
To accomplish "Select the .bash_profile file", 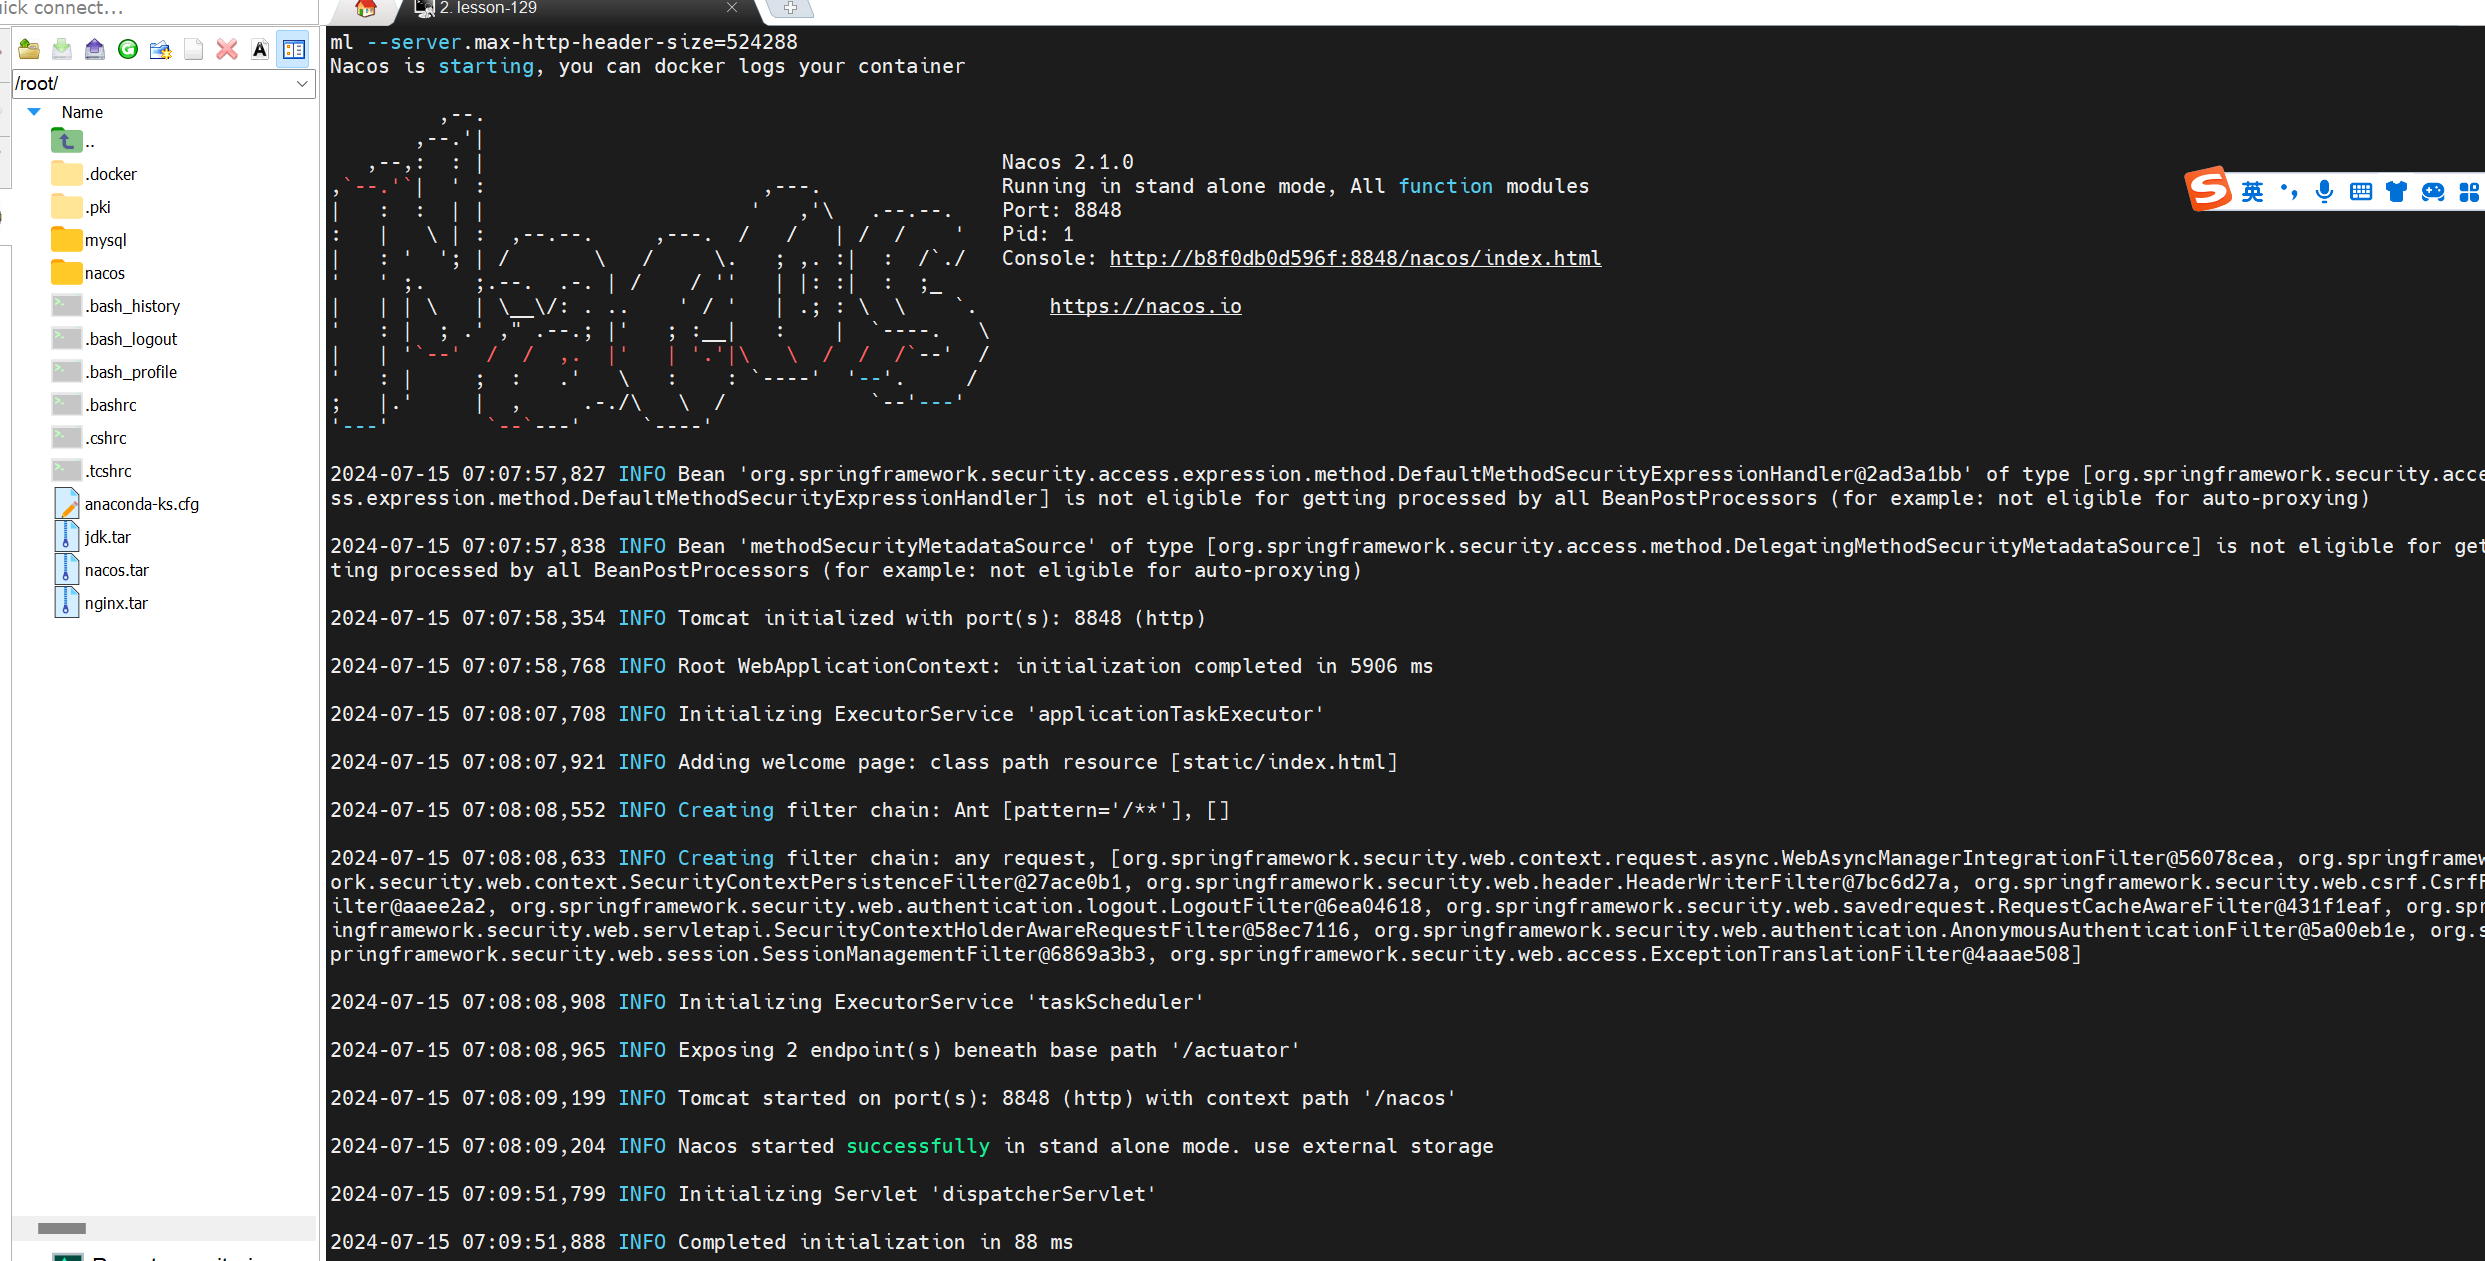I will (115, 372).
